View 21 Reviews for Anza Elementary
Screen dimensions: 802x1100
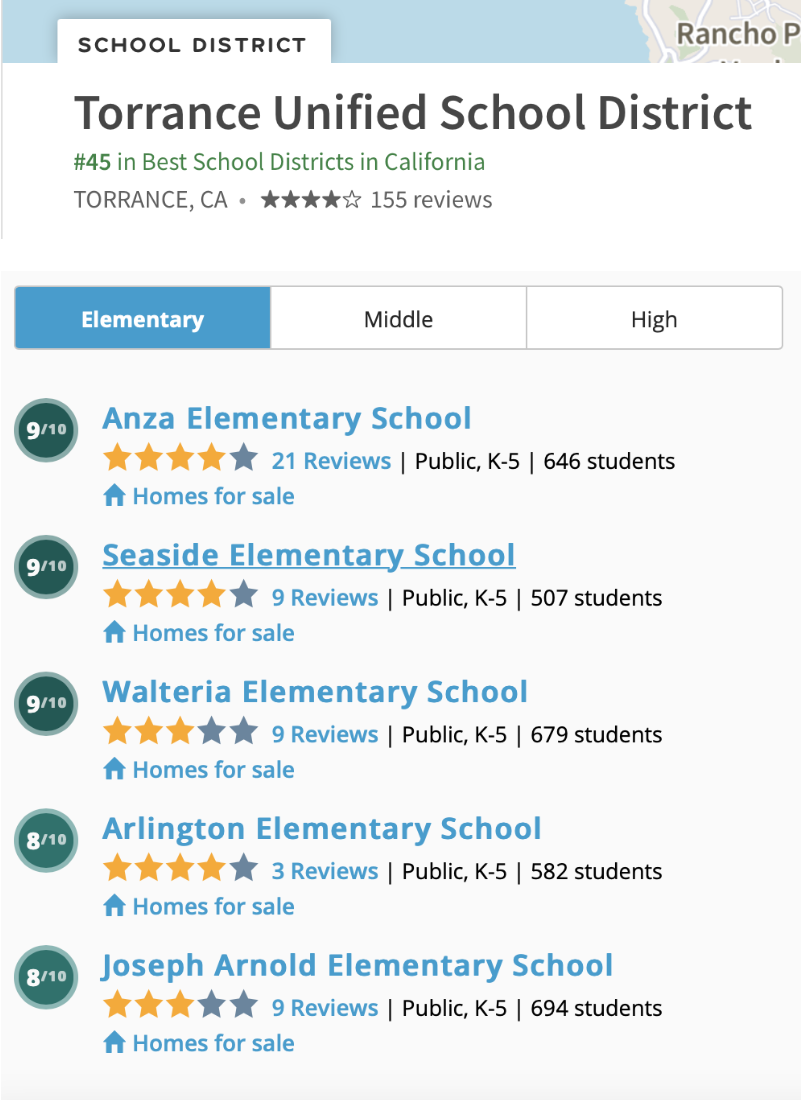(331, 461)
